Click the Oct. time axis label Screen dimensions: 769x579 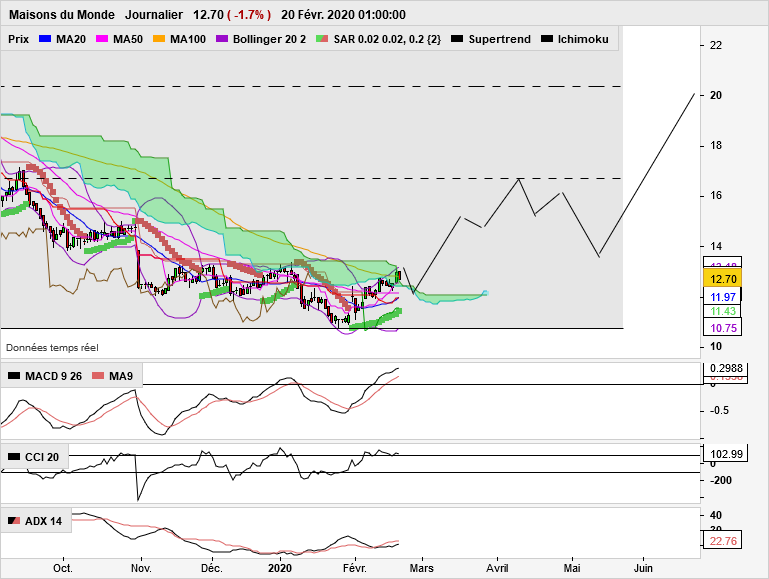point(63,568)
